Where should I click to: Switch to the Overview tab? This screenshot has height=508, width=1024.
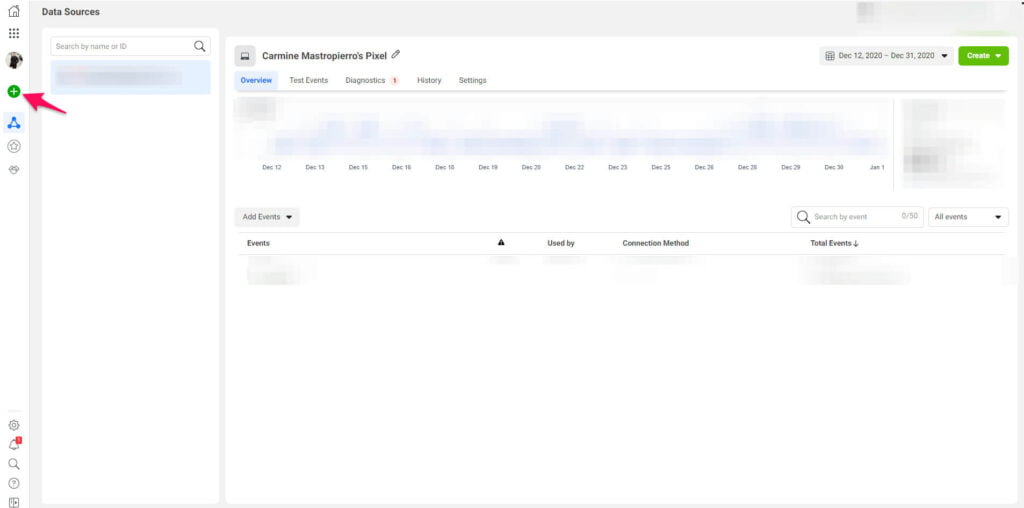[x=256, y=80]
